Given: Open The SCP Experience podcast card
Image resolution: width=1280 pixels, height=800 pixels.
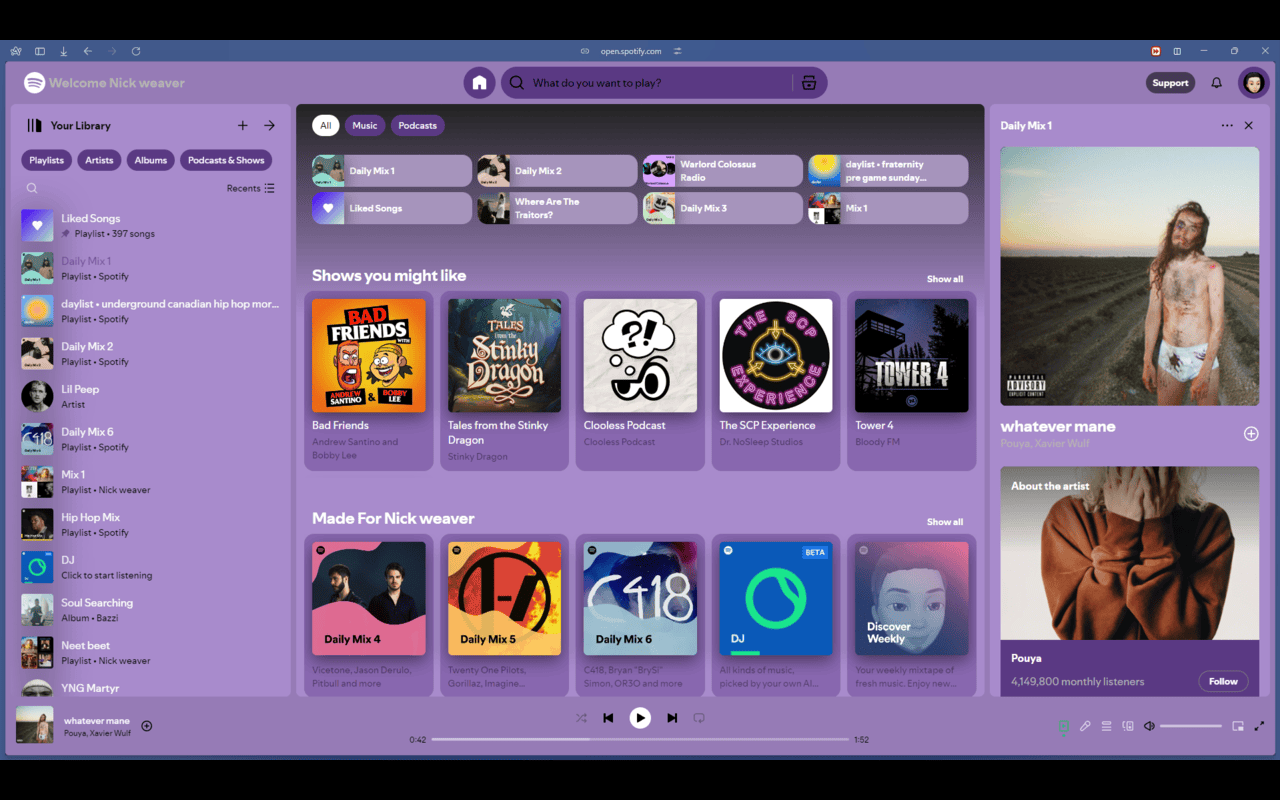Looking at the screenshot, I should tap(776, 381).
